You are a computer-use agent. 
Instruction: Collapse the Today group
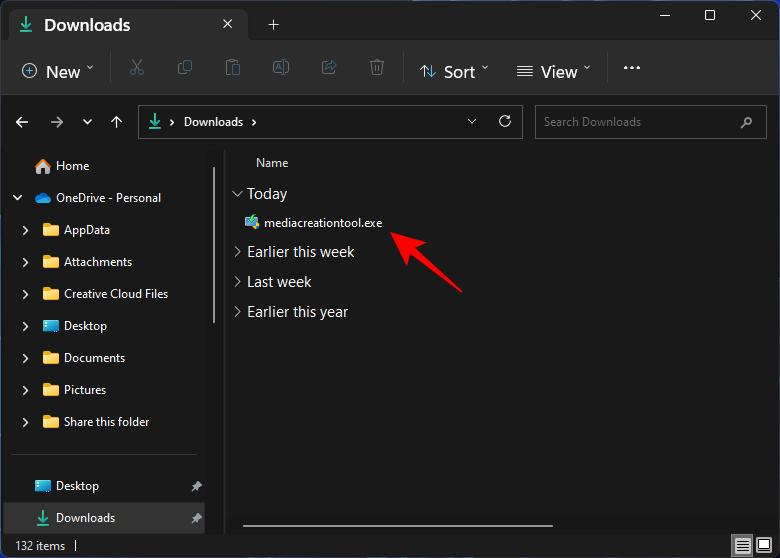(237, 194)
